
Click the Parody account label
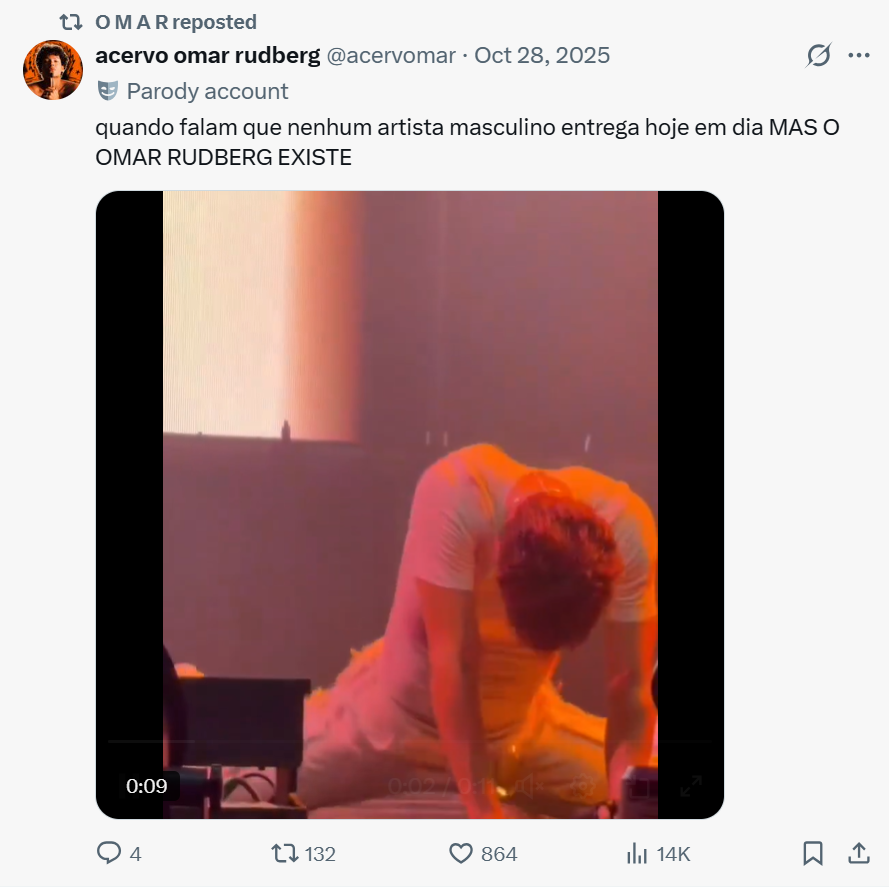(x=207, y=91)
